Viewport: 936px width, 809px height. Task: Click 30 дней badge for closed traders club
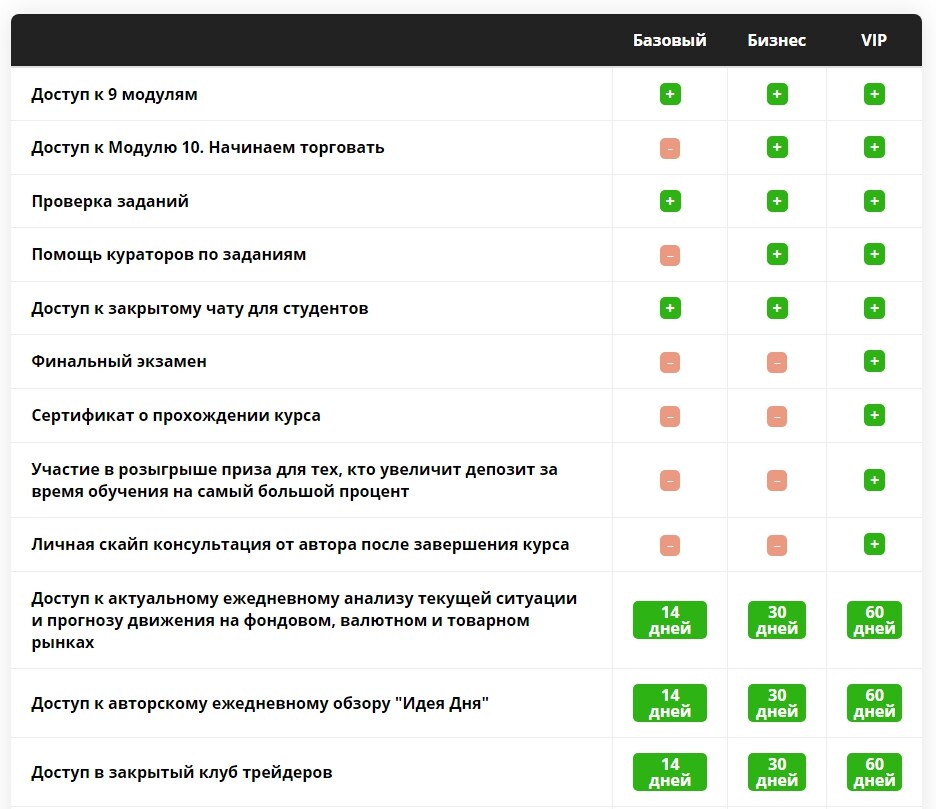tap(777, 772)
